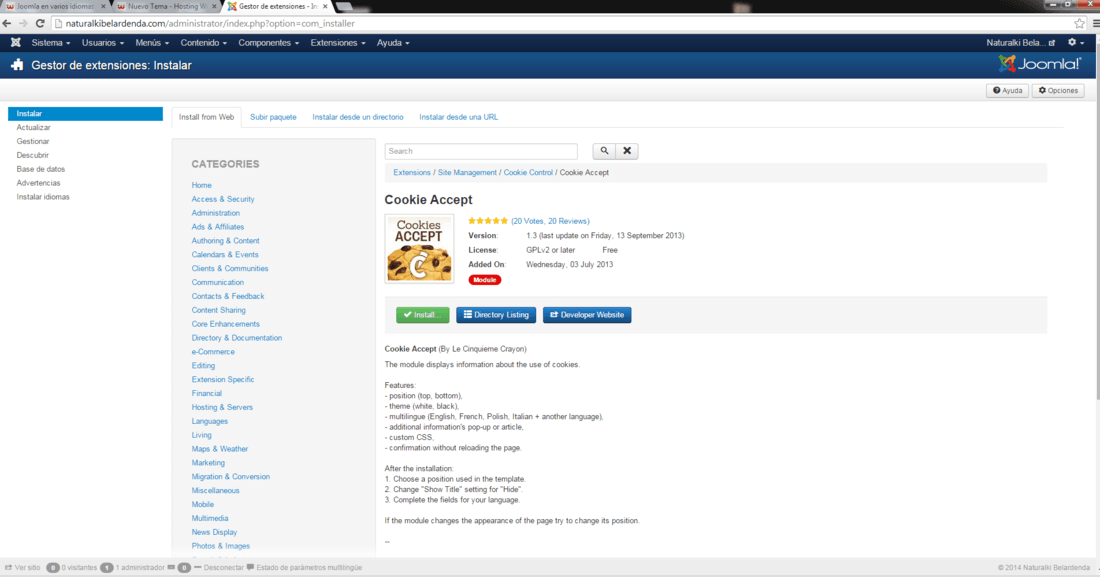Click the Search input field
The width and height of the screenshot is (1100, 577).
481,151
